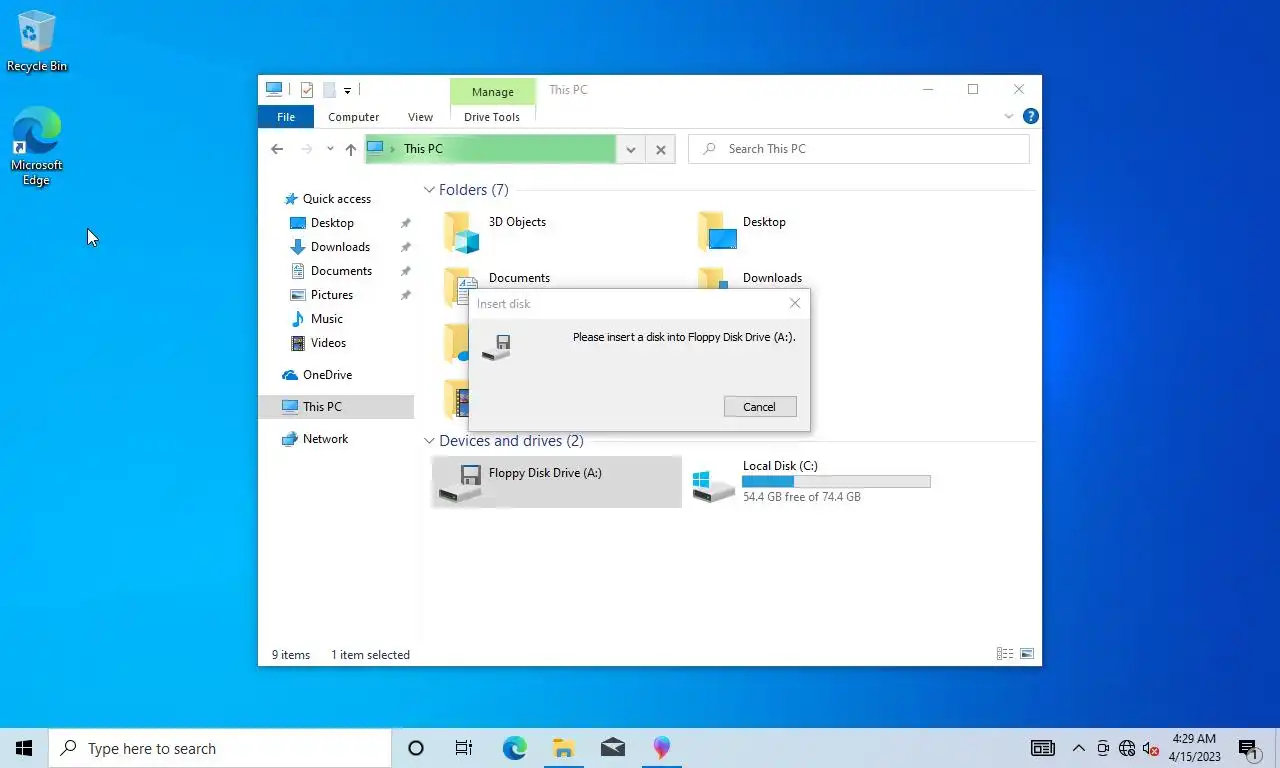Open network tray icon
Screen dimensions: 1280x768
[x=1127, y=748]
